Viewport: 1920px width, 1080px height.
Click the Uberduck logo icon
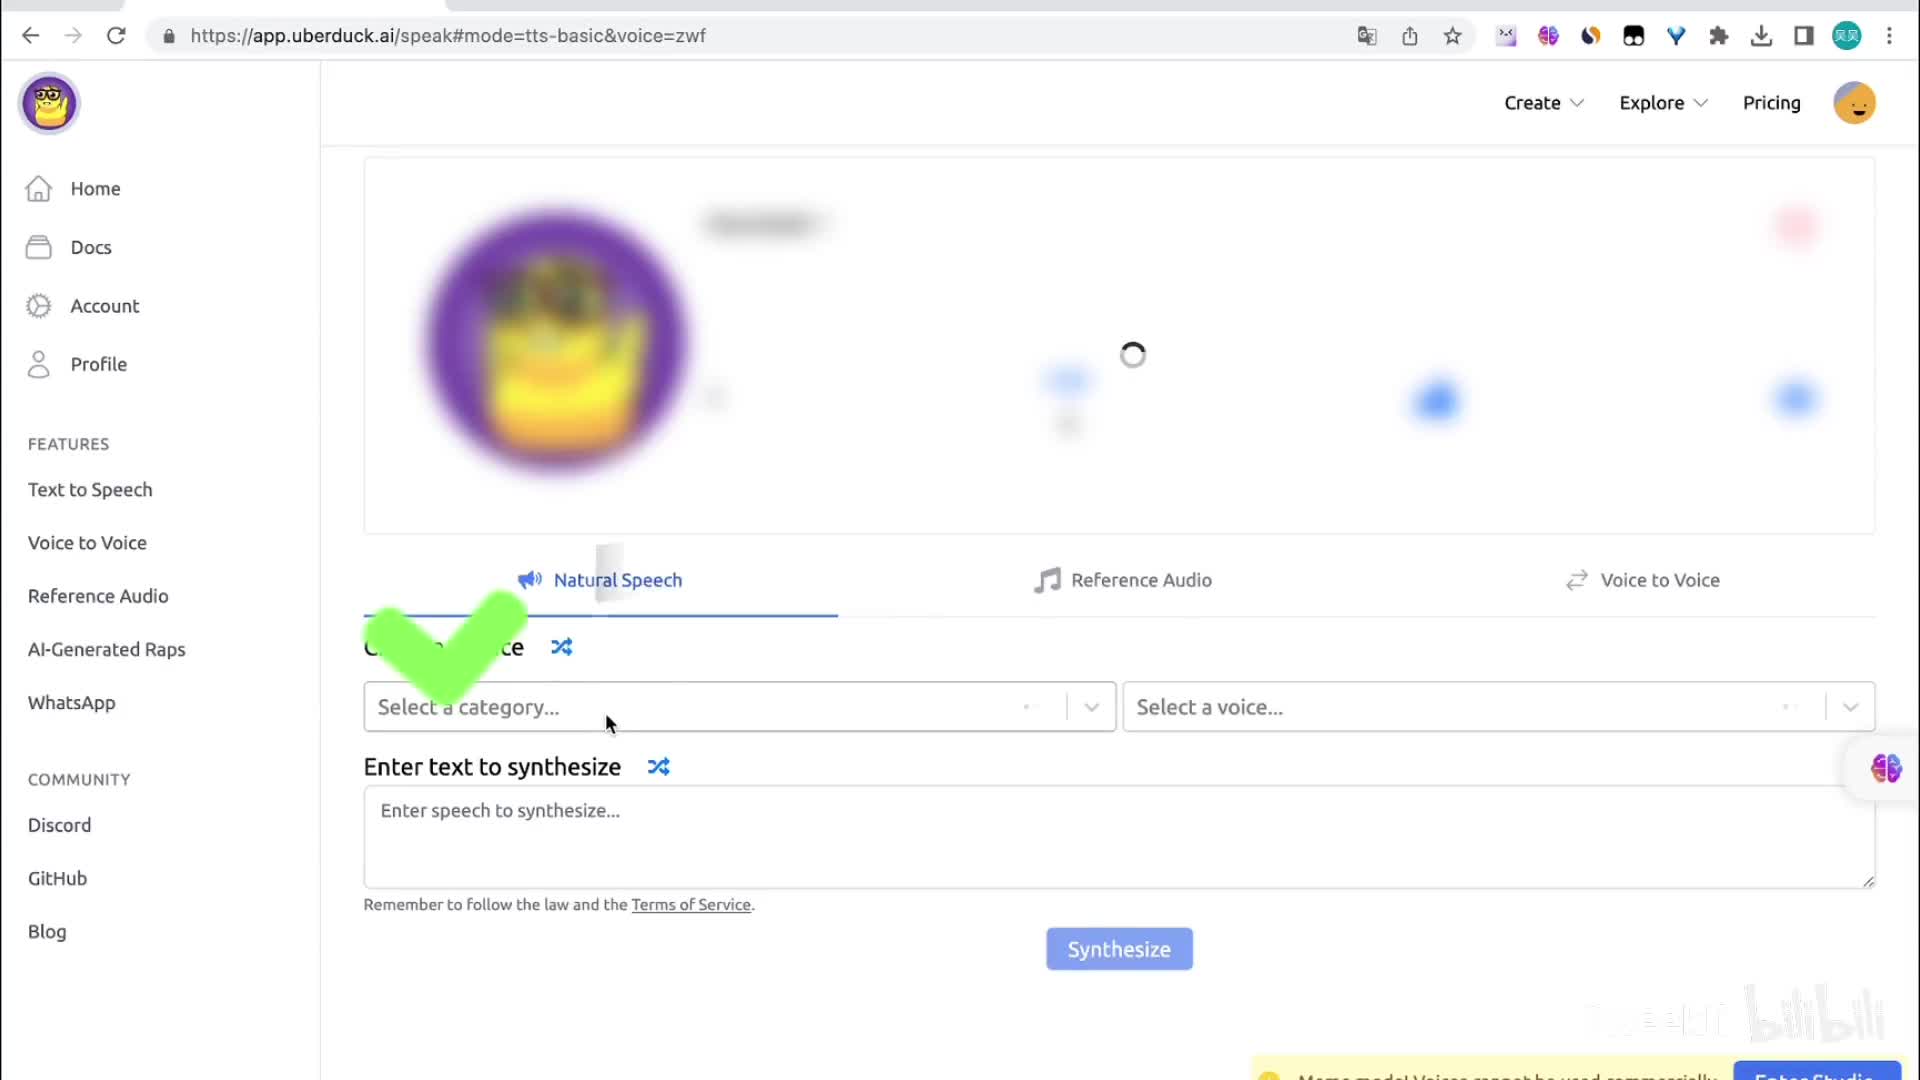(49, 103)
